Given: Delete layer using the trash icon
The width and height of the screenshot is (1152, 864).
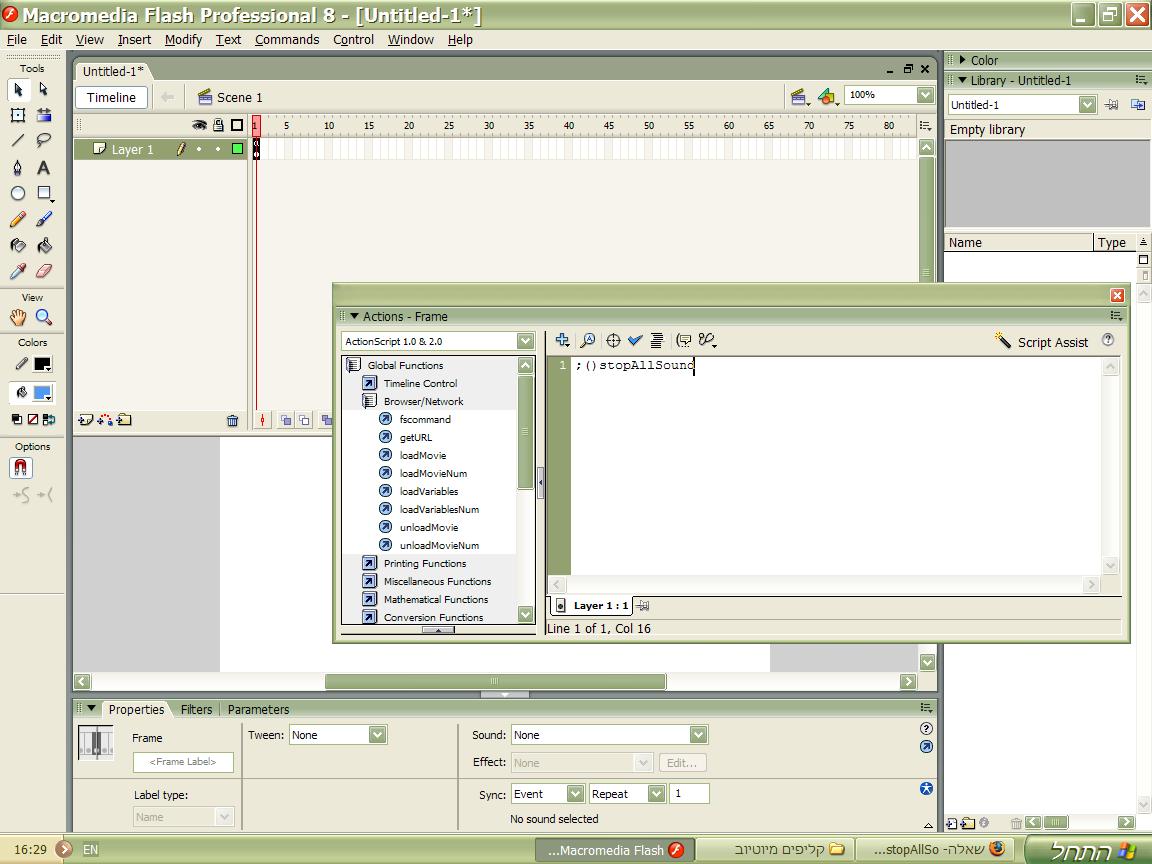Looking at the screenshot, I should click(232, 421).
